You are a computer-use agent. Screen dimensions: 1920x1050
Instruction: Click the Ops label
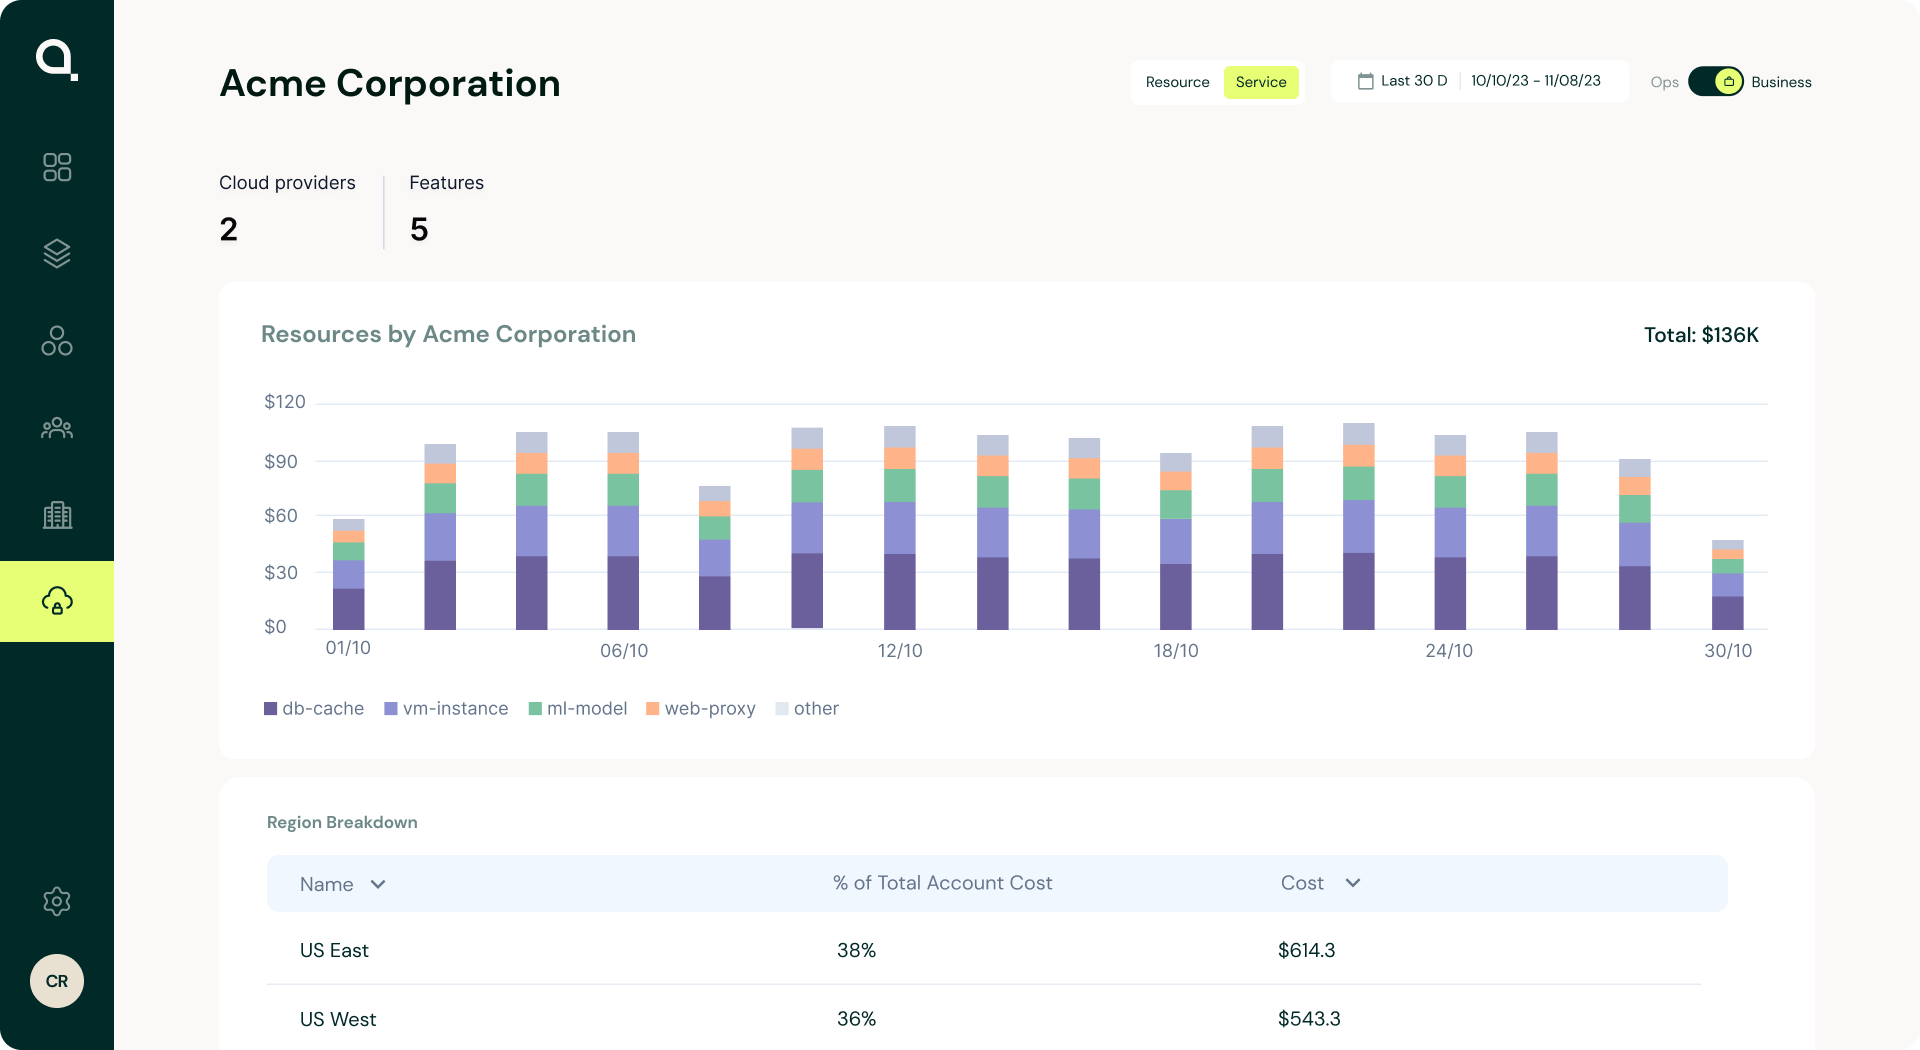1664,82
